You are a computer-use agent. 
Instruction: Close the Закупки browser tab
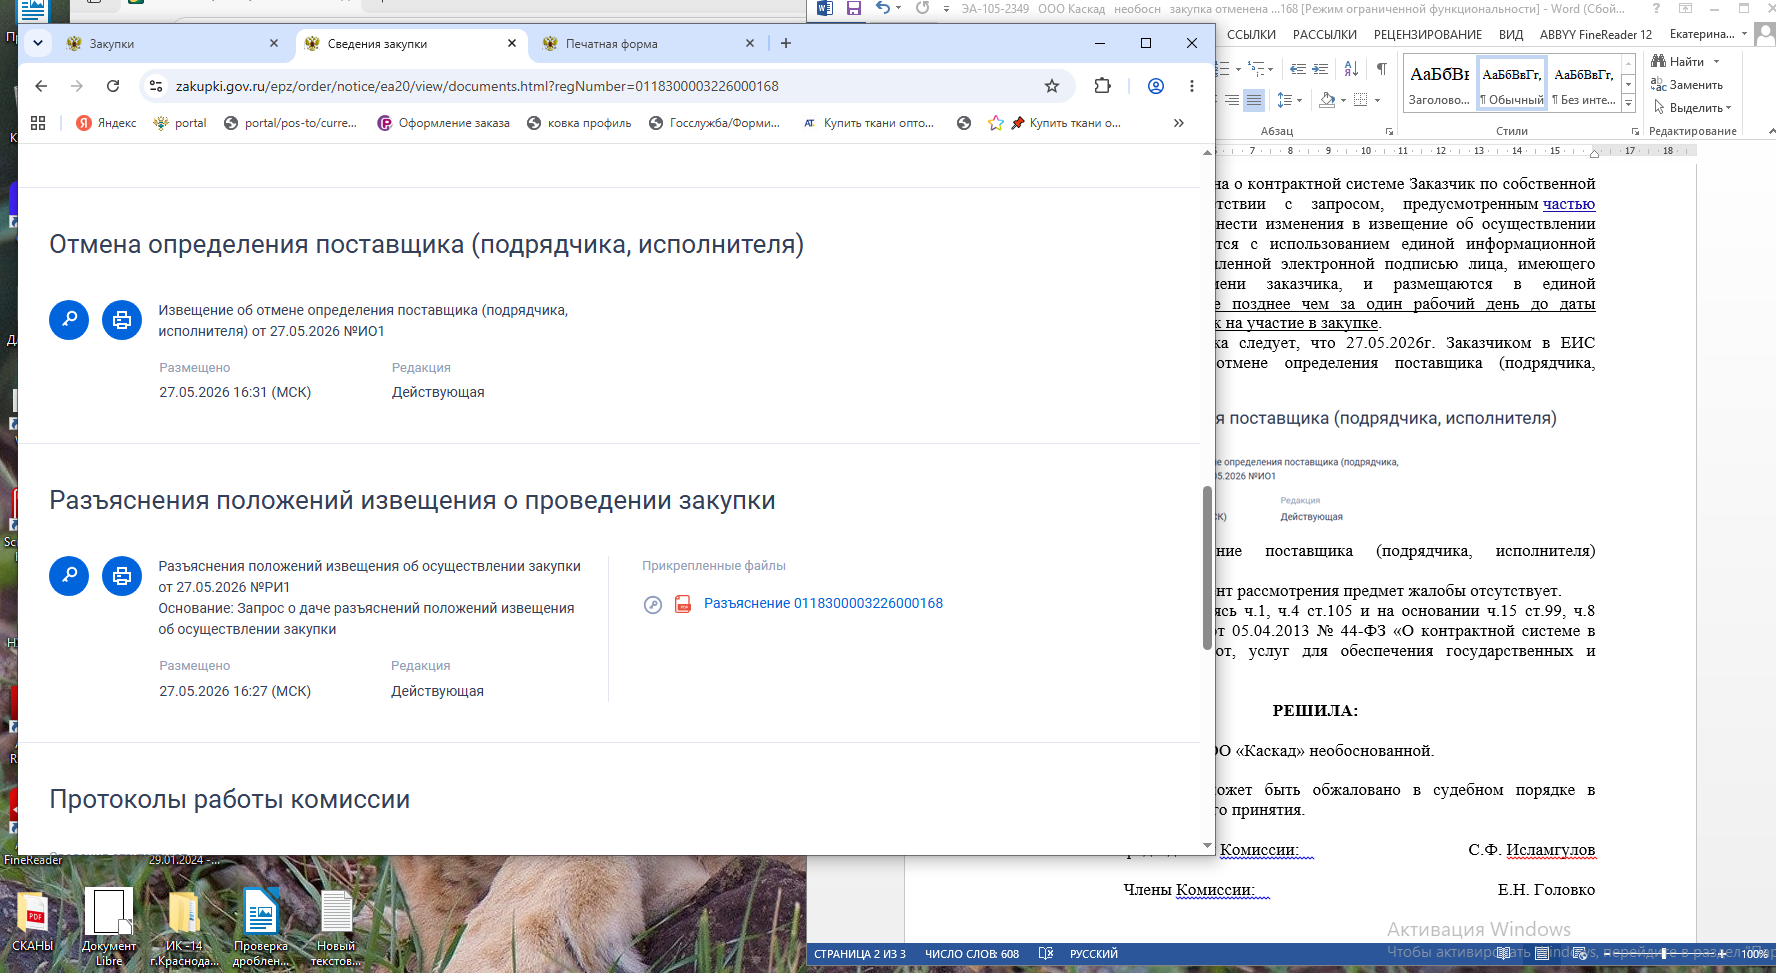[x=274, y=43]
